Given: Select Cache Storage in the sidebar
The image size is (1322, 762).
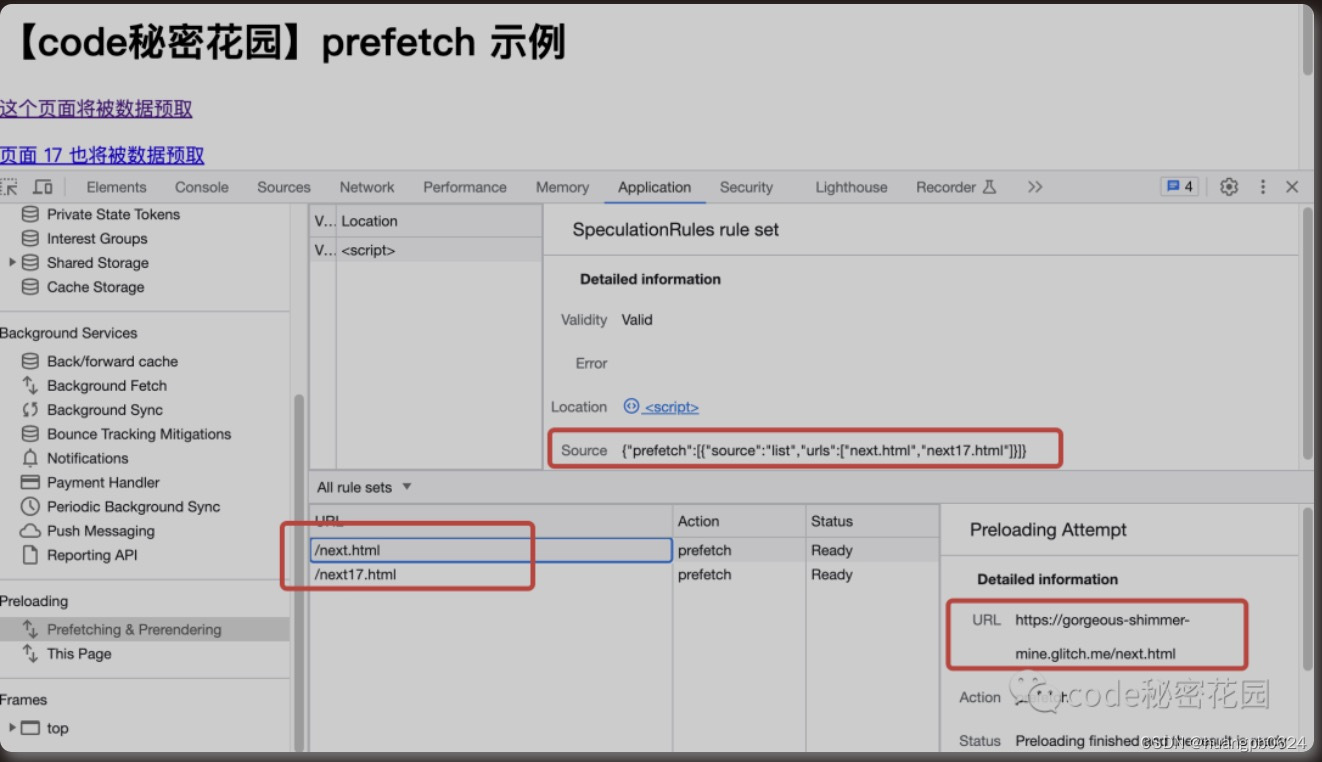Looking at the screenshot, I should click(95, 287).
